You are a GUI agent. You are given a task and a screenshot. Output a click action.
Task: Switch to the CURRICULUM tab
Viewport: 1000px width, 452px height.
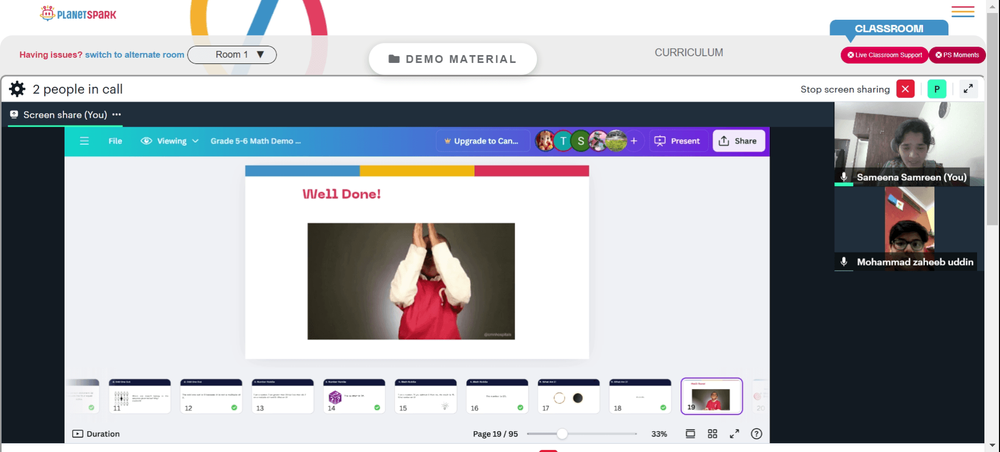tap(689, 53)
